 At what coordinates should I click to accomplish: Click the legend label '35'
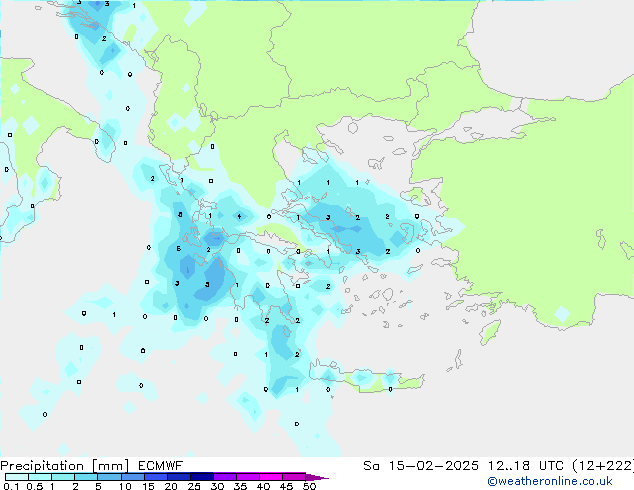pyautogui.click(x=240, y=486)
